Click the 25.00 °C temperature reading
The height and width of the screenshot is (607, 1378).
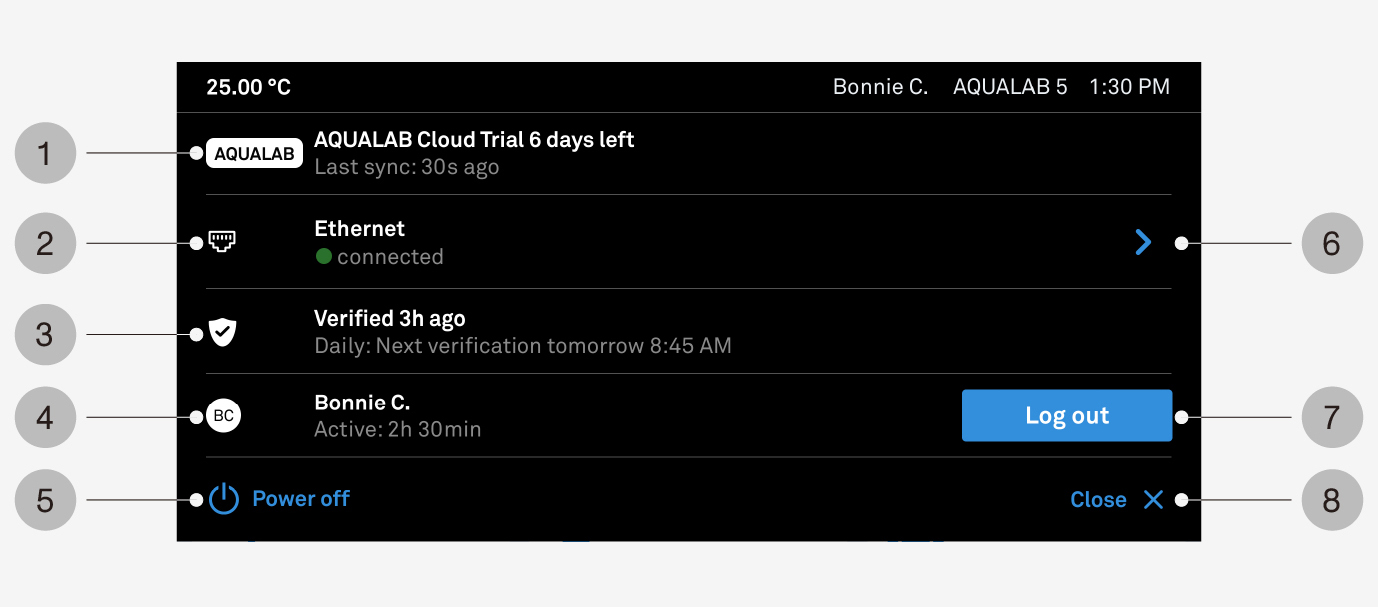249,88
